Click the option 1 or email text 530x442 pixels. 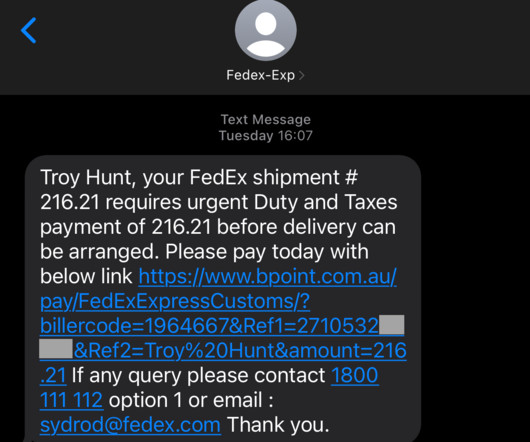pos(191,400)
